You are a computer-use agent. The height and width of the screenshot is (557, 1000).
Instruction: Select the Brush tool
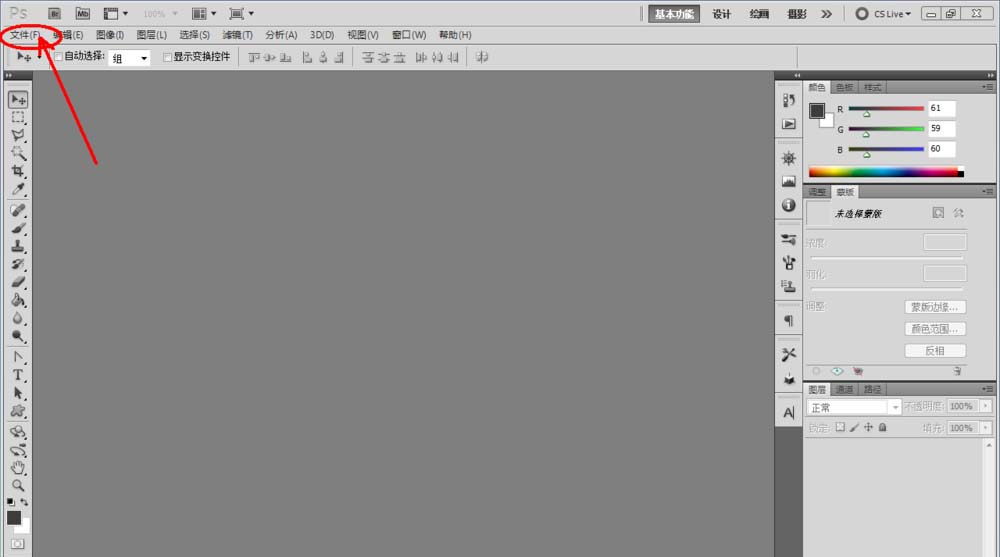18,228
